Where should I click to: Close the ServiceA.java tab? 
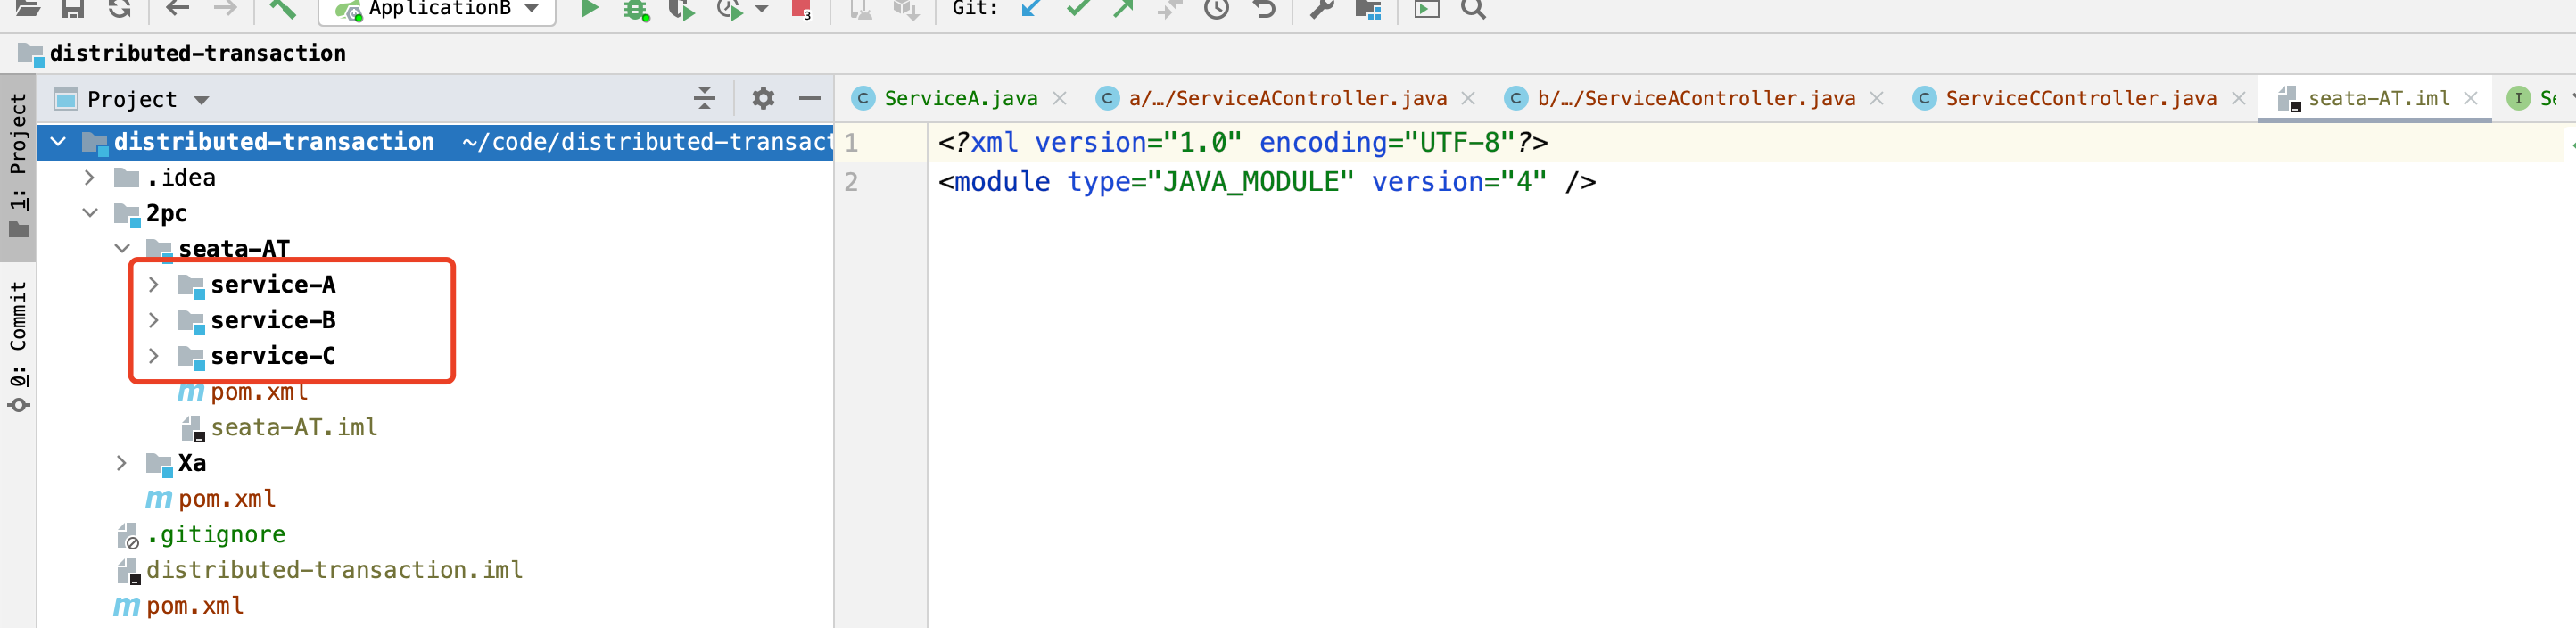[1060, 98]
